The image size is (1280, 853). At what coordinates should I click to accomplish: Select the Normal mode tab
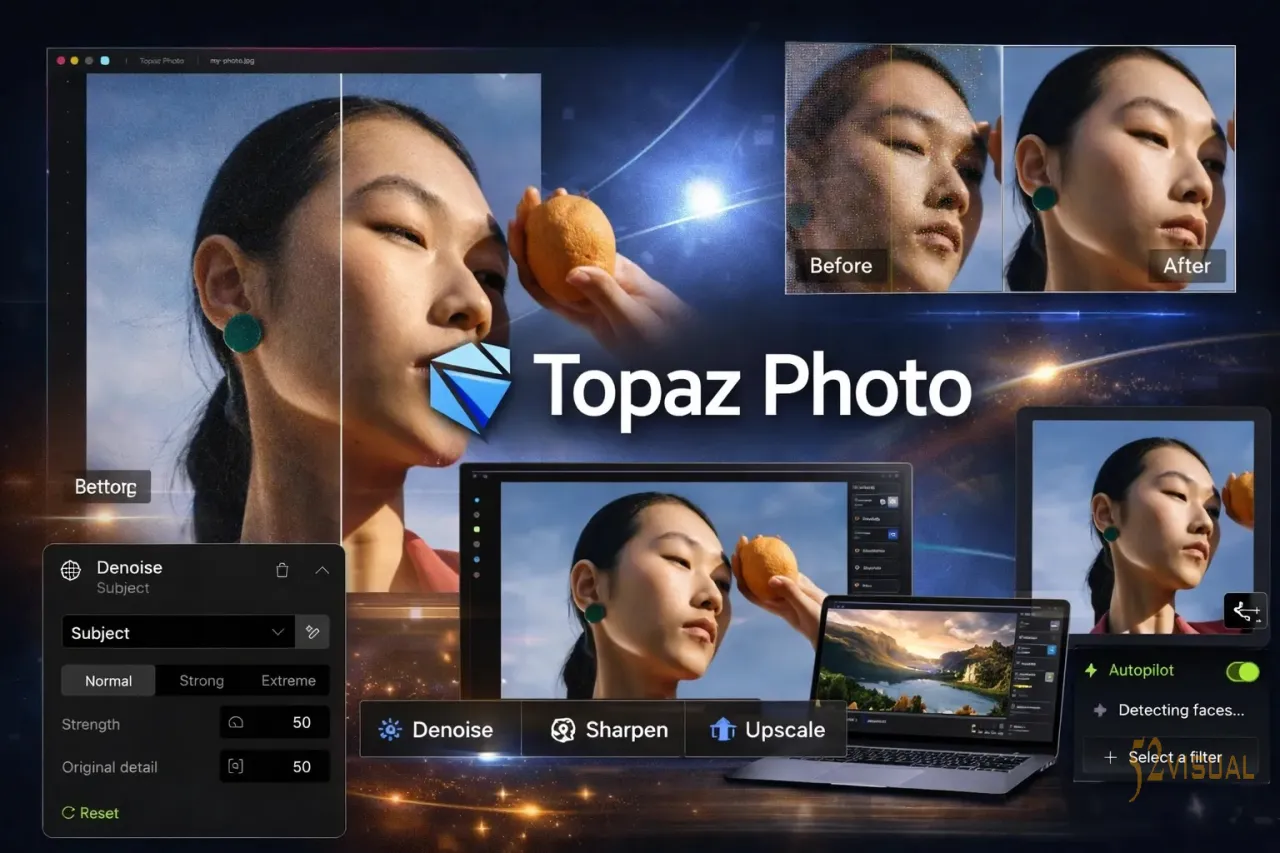[x=108, y=681]
